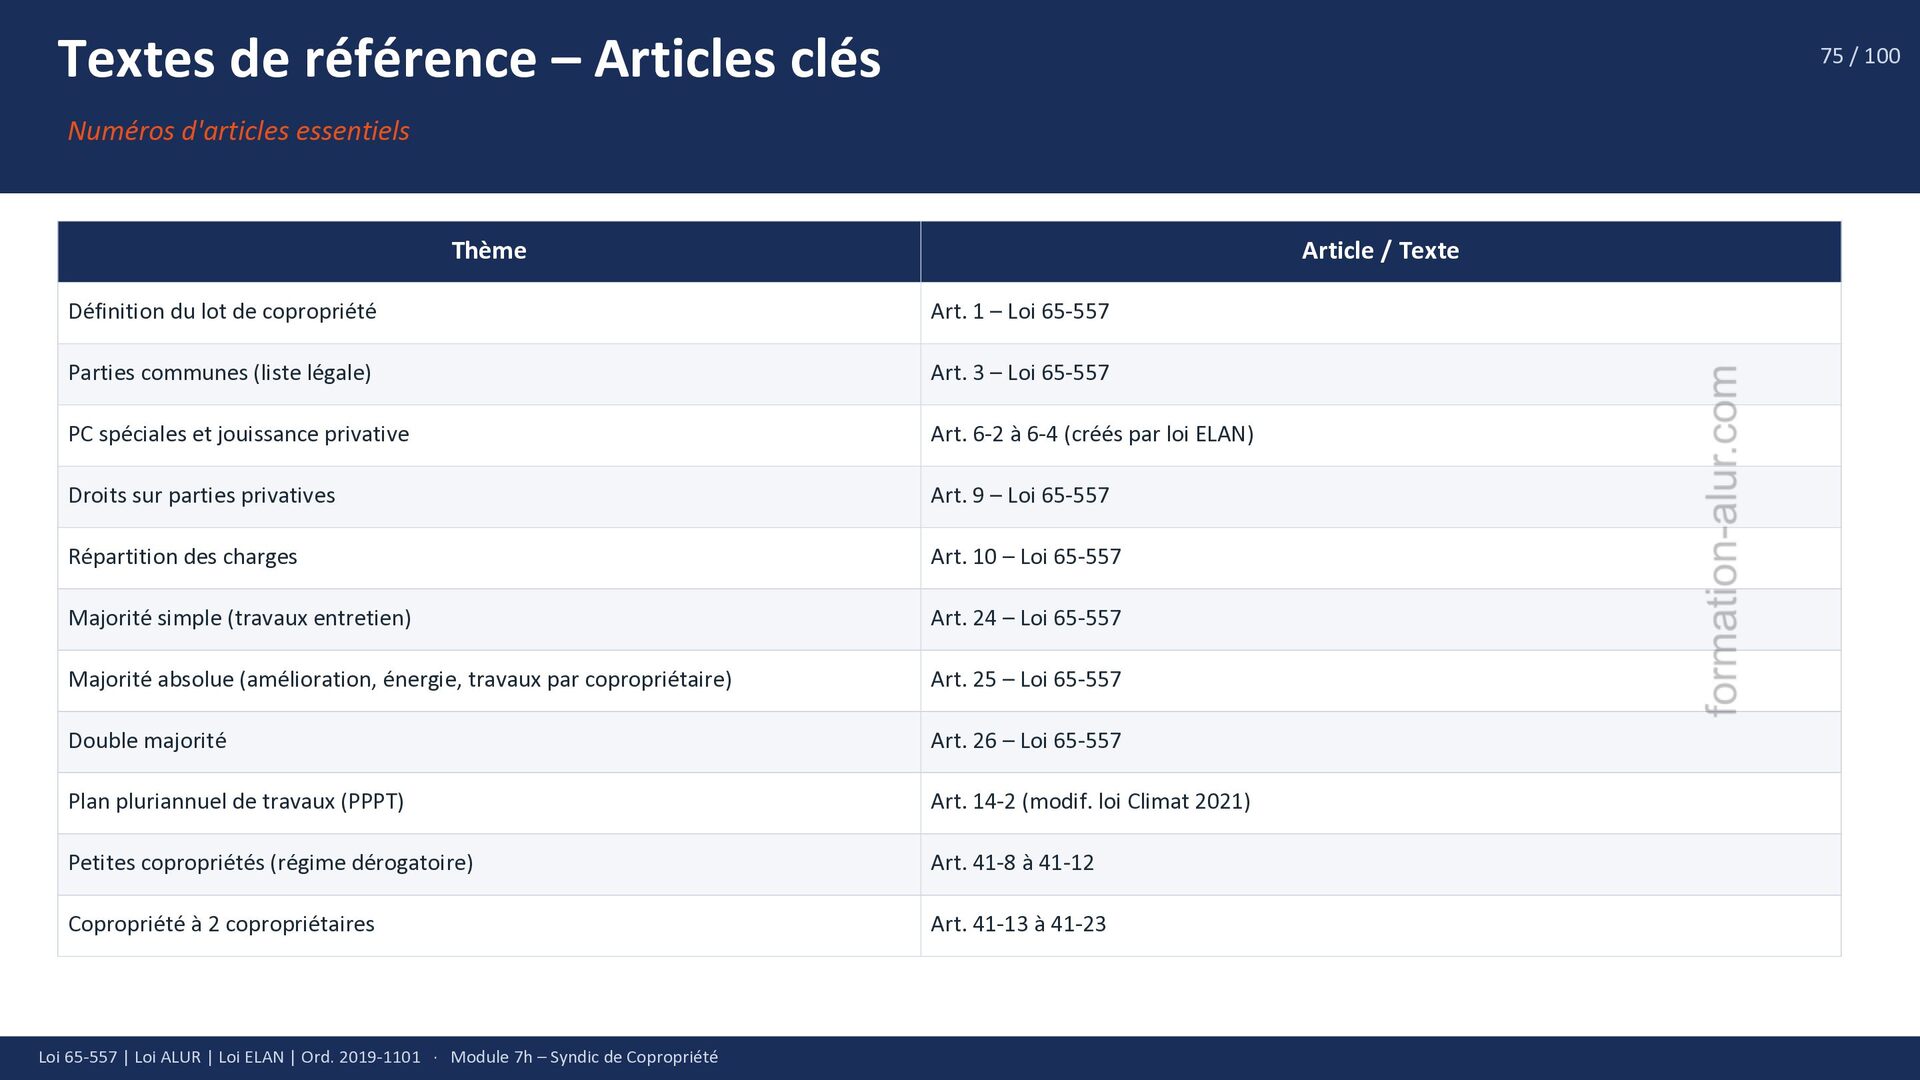Viewport: 1920px width, 1080px height.
Task: Select 'Plan pluriannuel de travaux (PPPT)' cell
Action: tap(235, 802)
